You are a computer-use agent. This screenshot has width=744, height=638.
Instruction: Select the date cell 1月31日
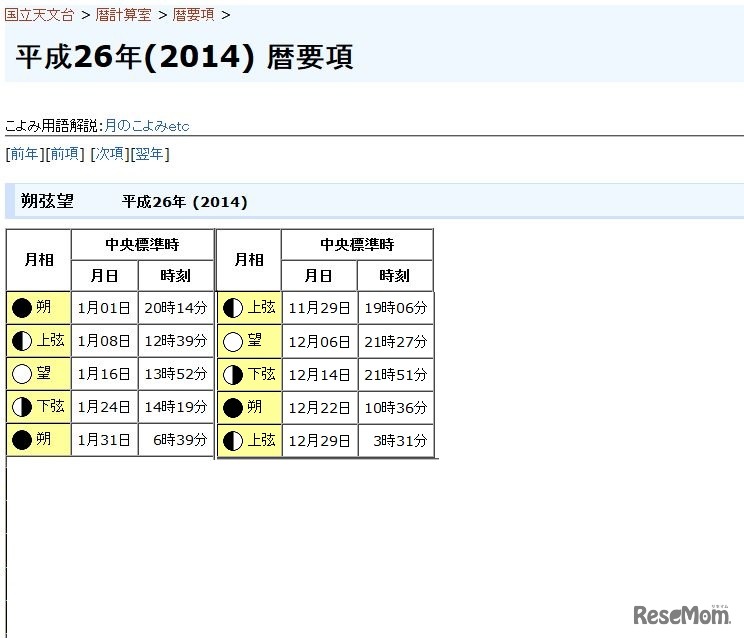[x=104, y=440]
